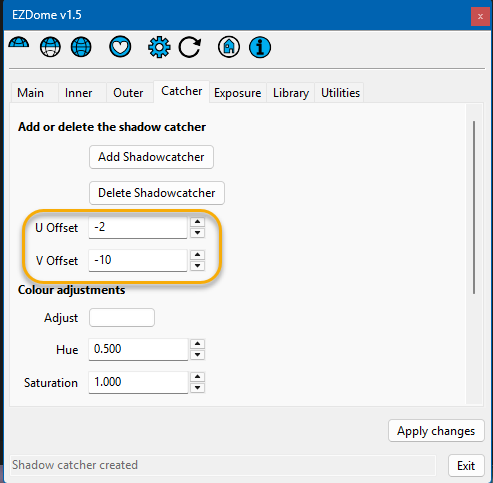
Task: Open the Adjust colour swatch
Action: pos(122,317)
